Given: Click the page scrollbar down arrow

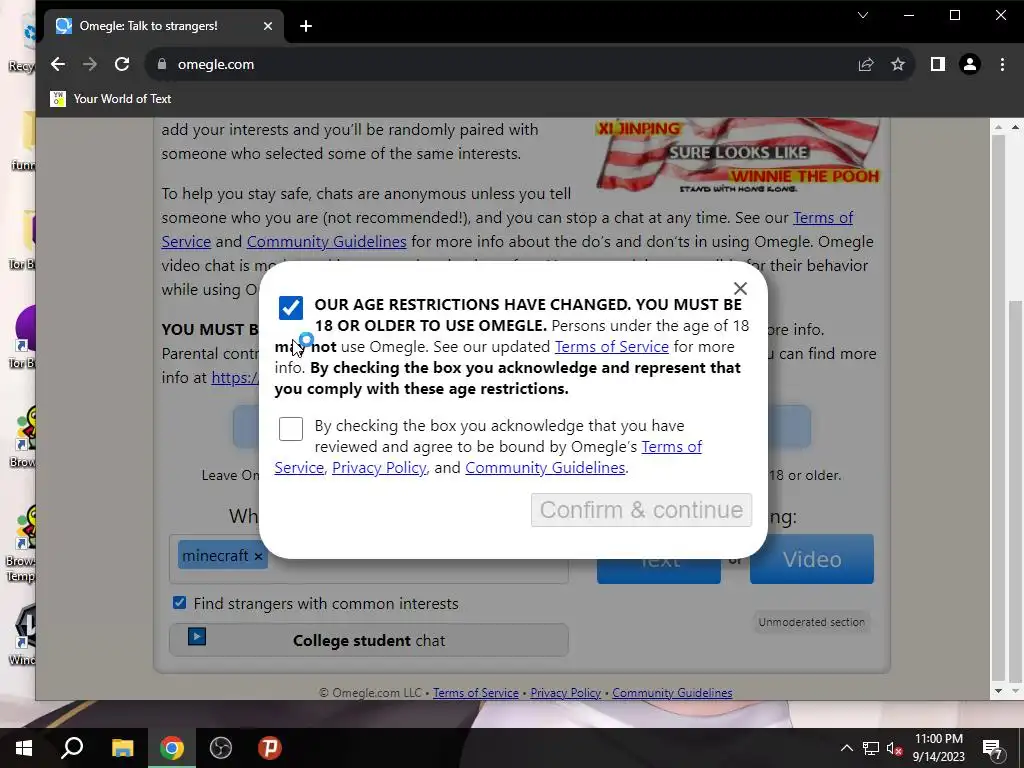Looking at the screenshot, I should pyautogui.click(x=998, y=691).
